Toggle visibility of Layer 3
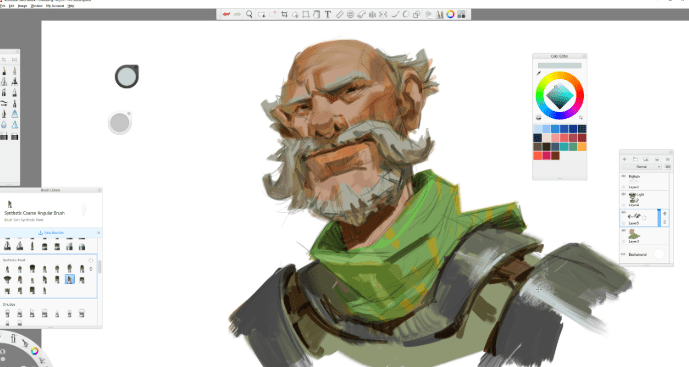 (624, 231)
